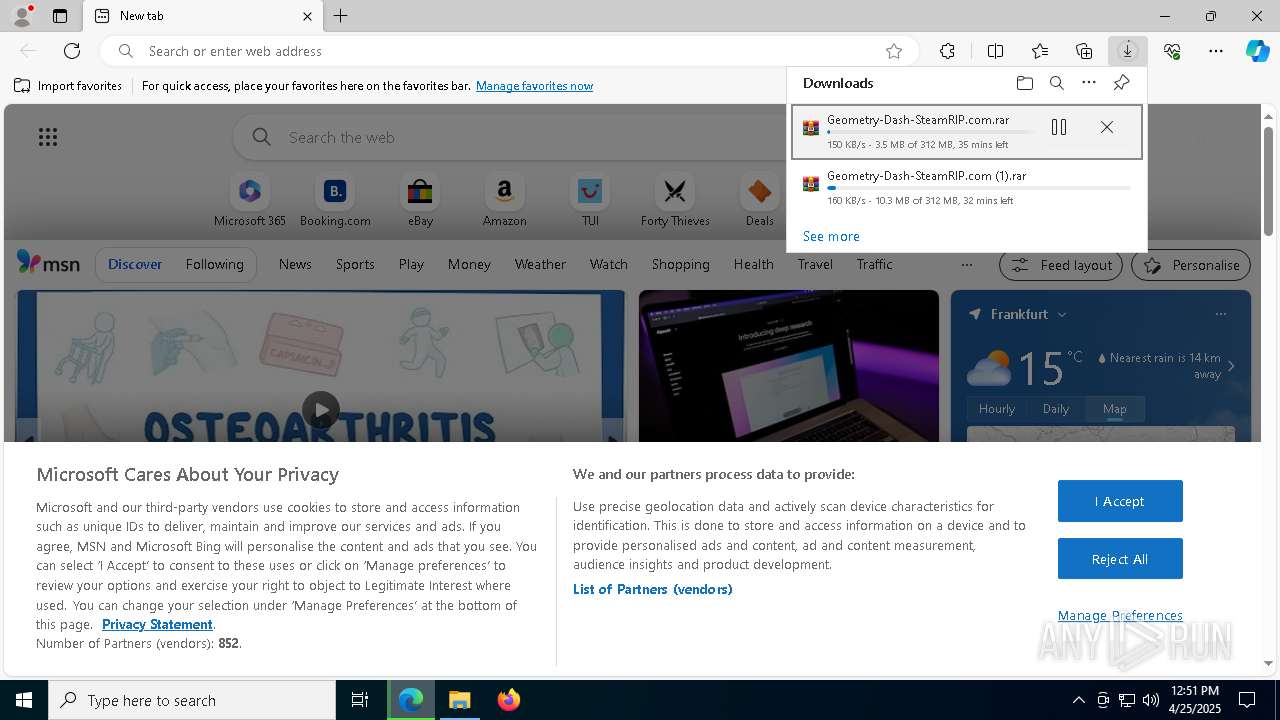
Task: Open the tab actions menu icon
Action: click(60, 16)
